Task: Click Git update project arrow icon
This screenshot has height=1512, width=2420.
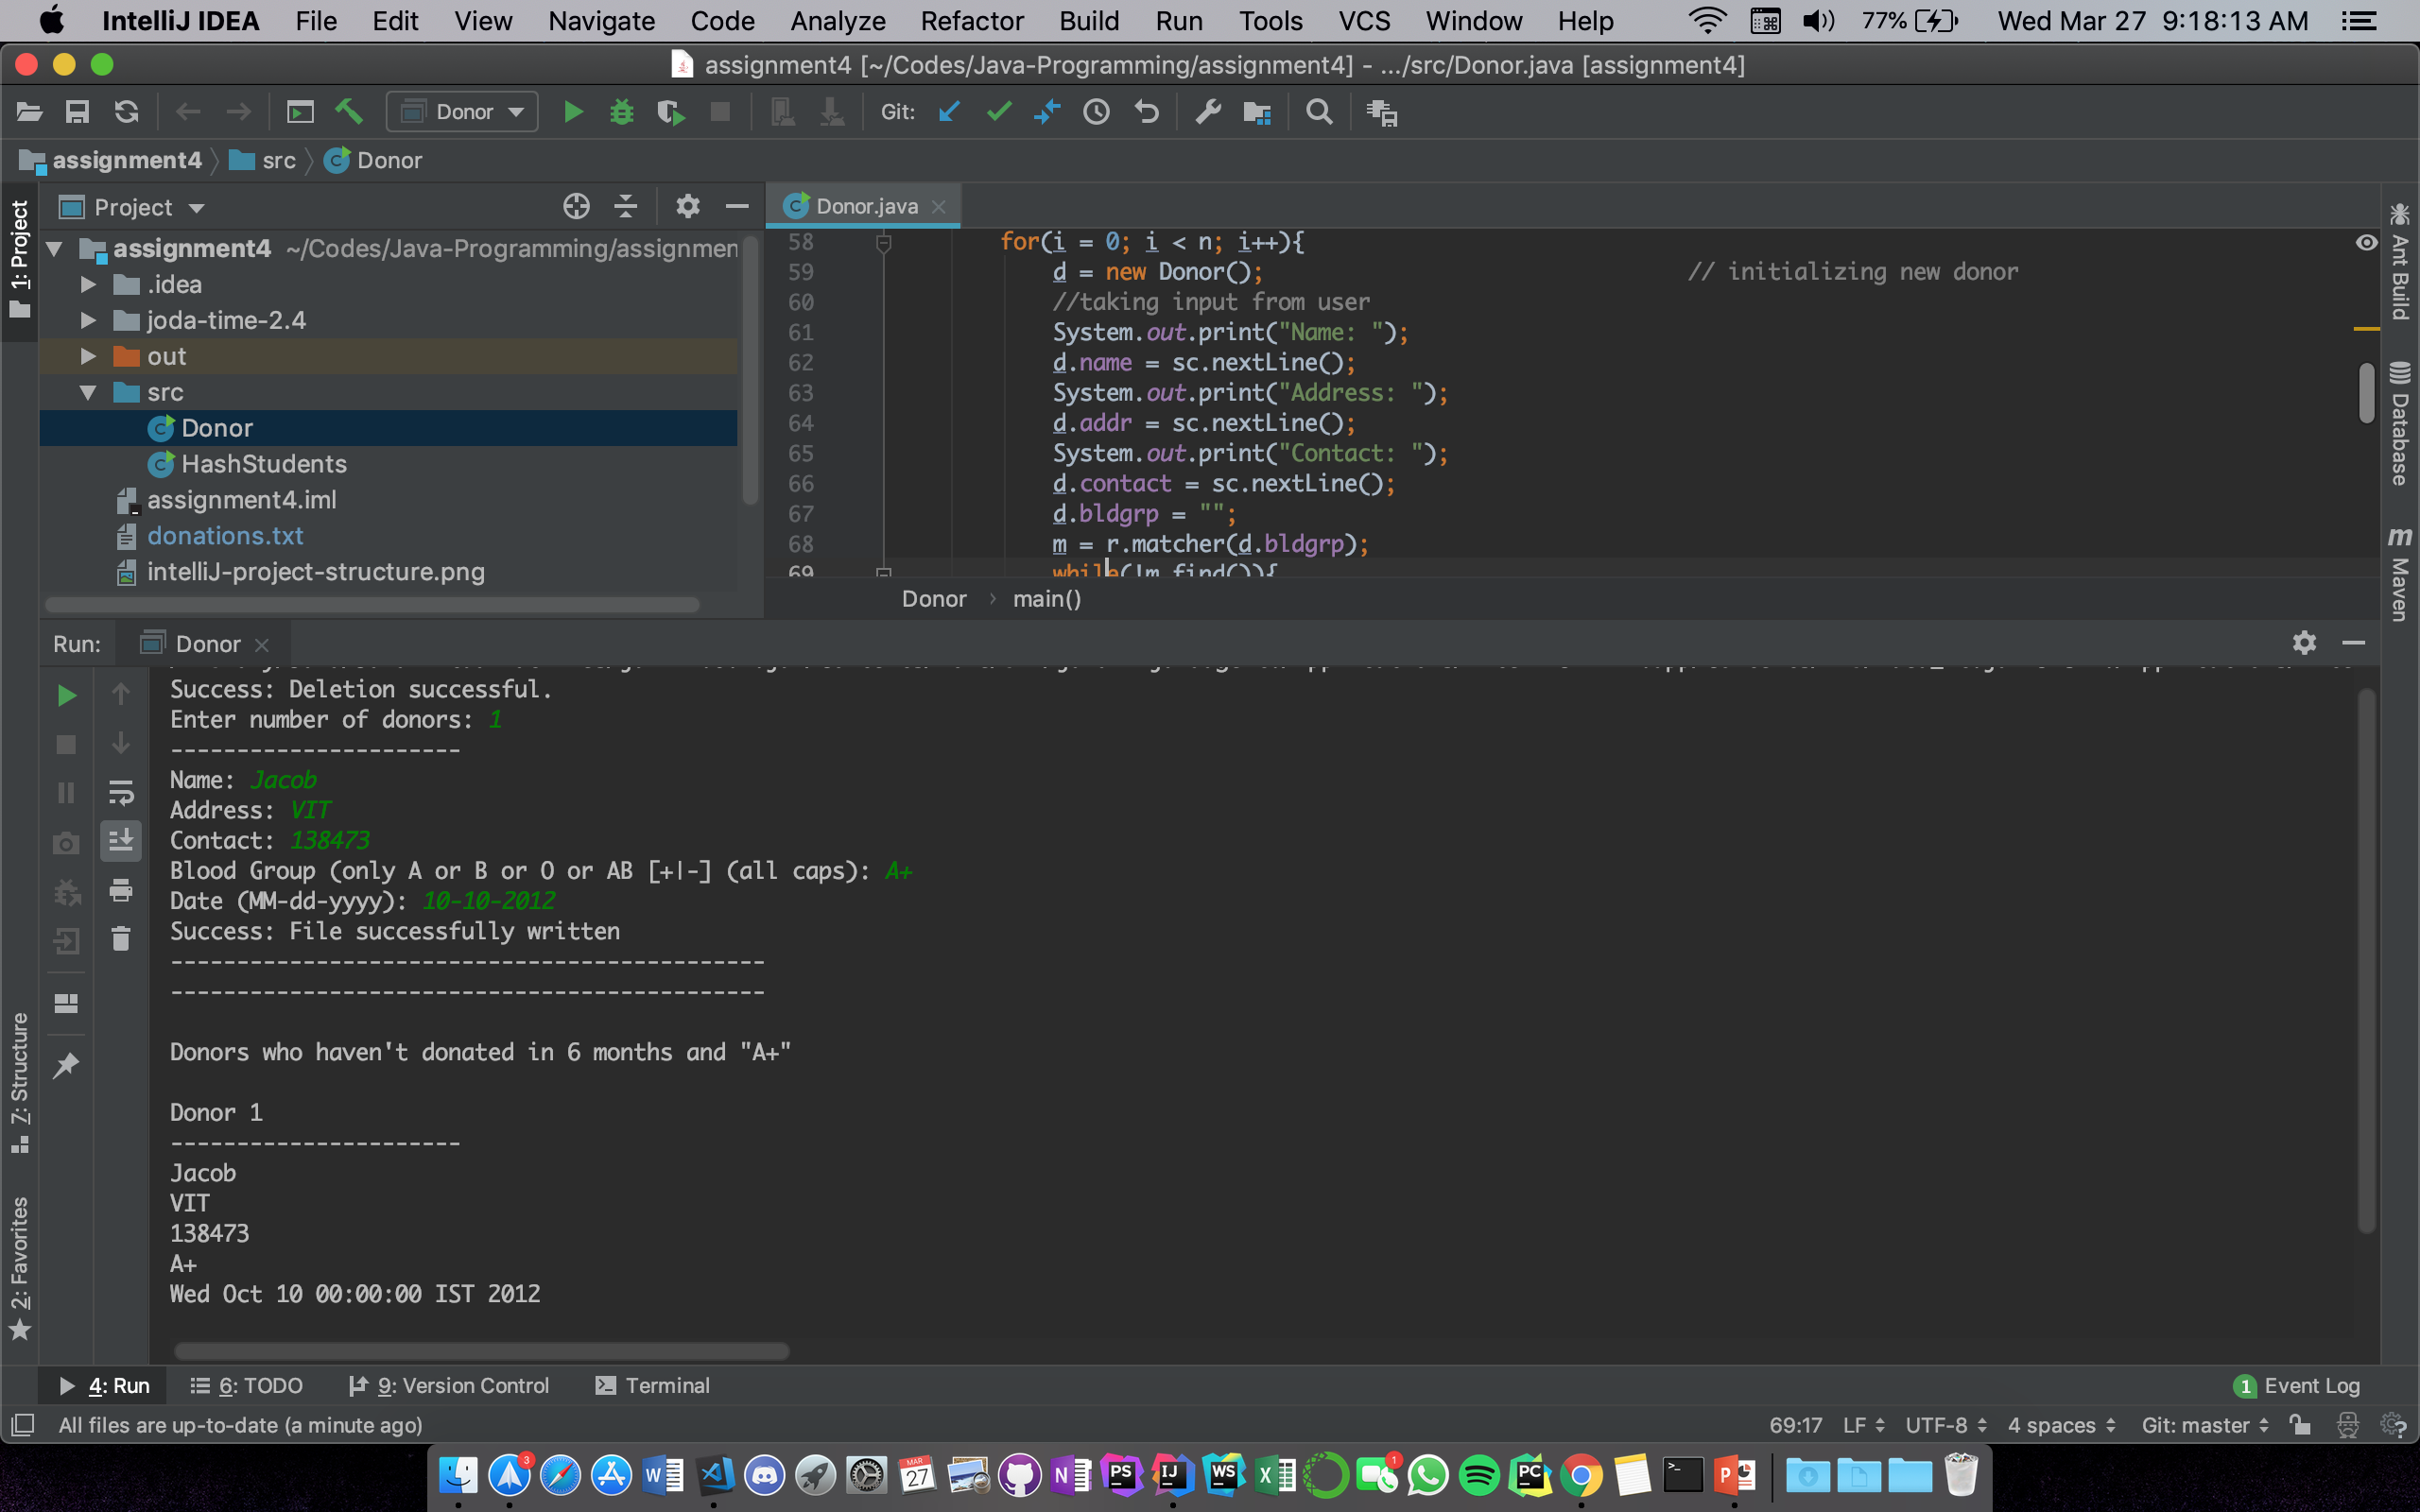Action: coord(949,112)
